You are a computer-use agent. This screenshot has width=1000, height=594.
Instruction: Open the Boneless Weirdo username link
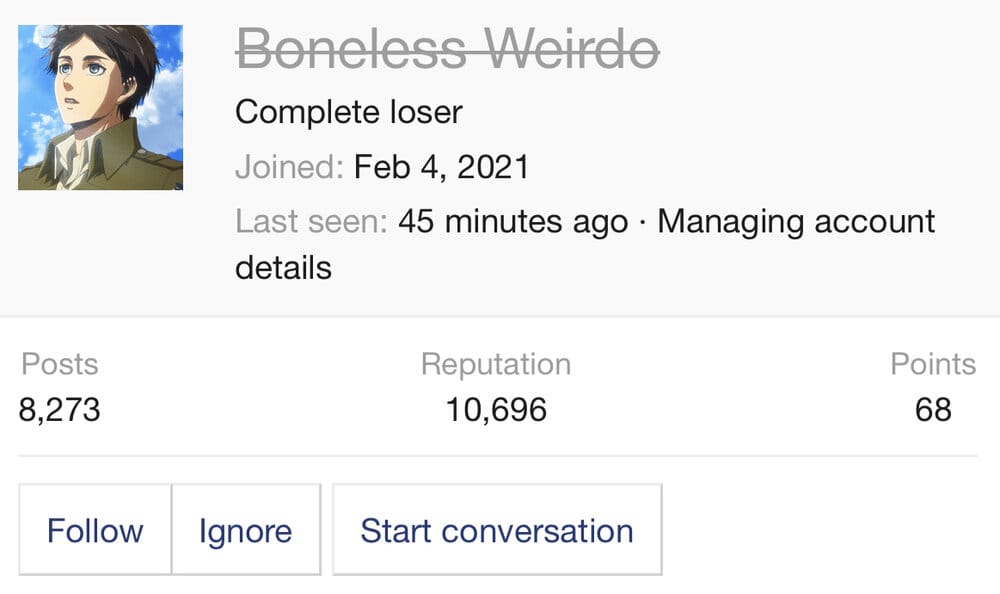click(x=447, y=49)
